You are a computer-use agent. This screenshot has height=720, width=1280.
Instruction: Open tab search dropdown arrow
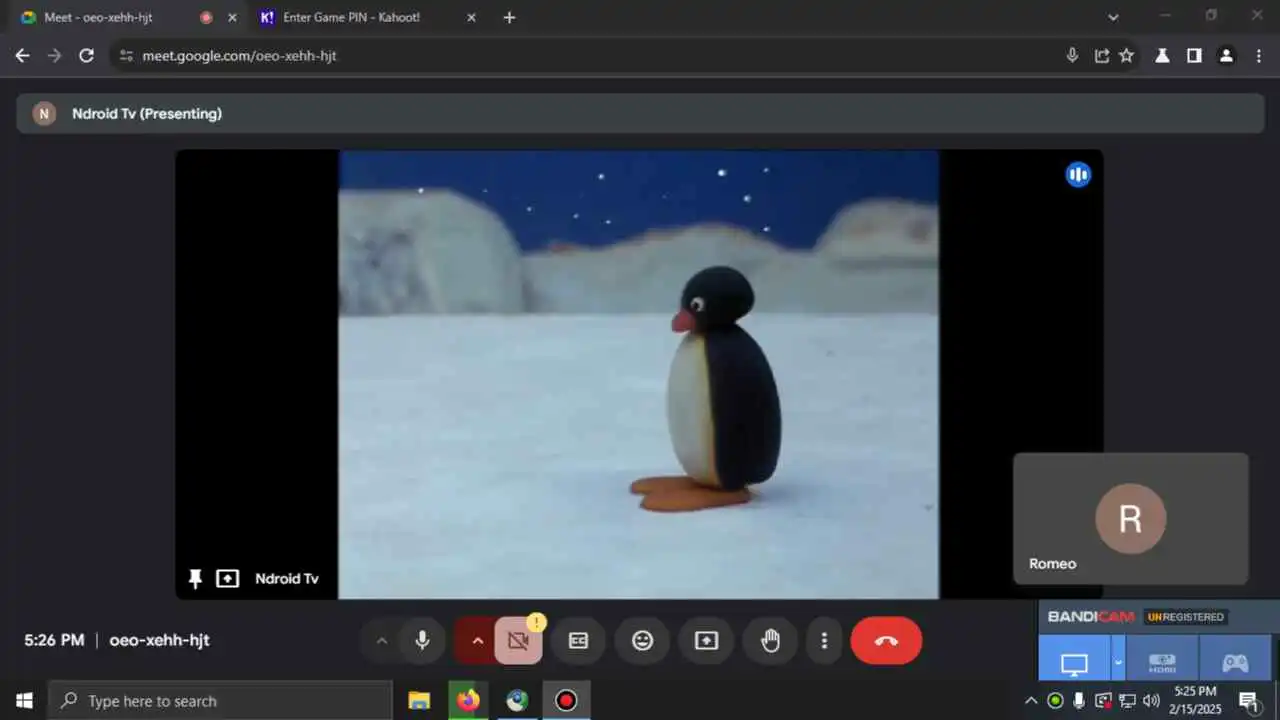pyautogui.click(x=1114, y=17)
